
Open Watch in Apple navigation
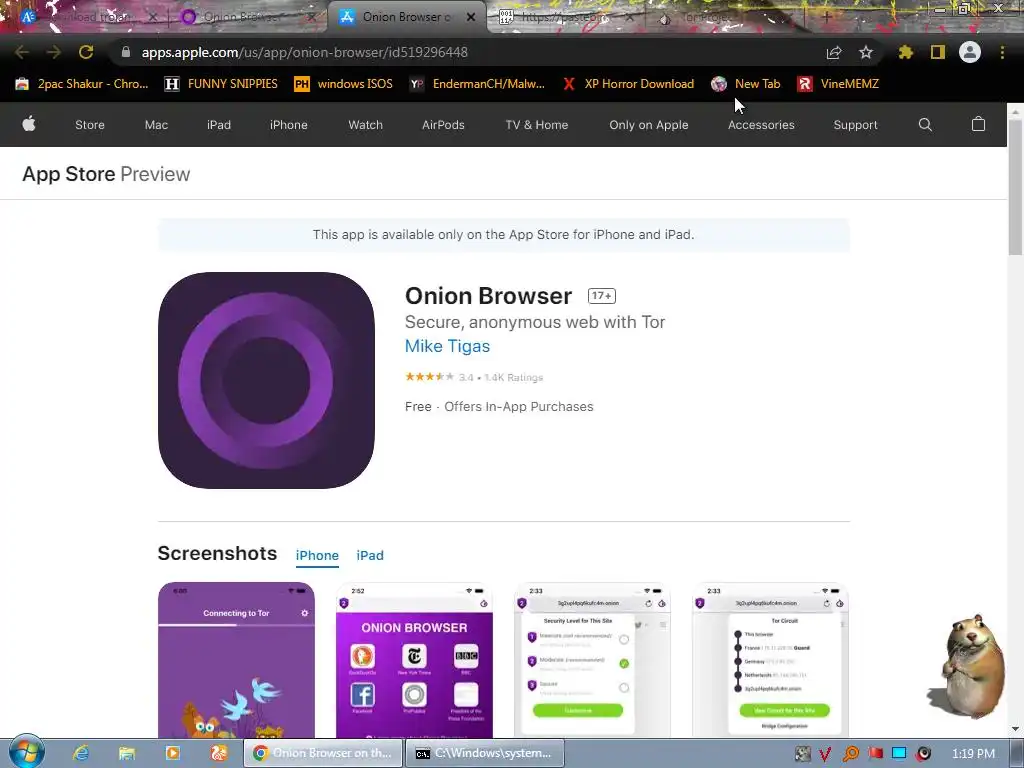(x=365, y=125)
